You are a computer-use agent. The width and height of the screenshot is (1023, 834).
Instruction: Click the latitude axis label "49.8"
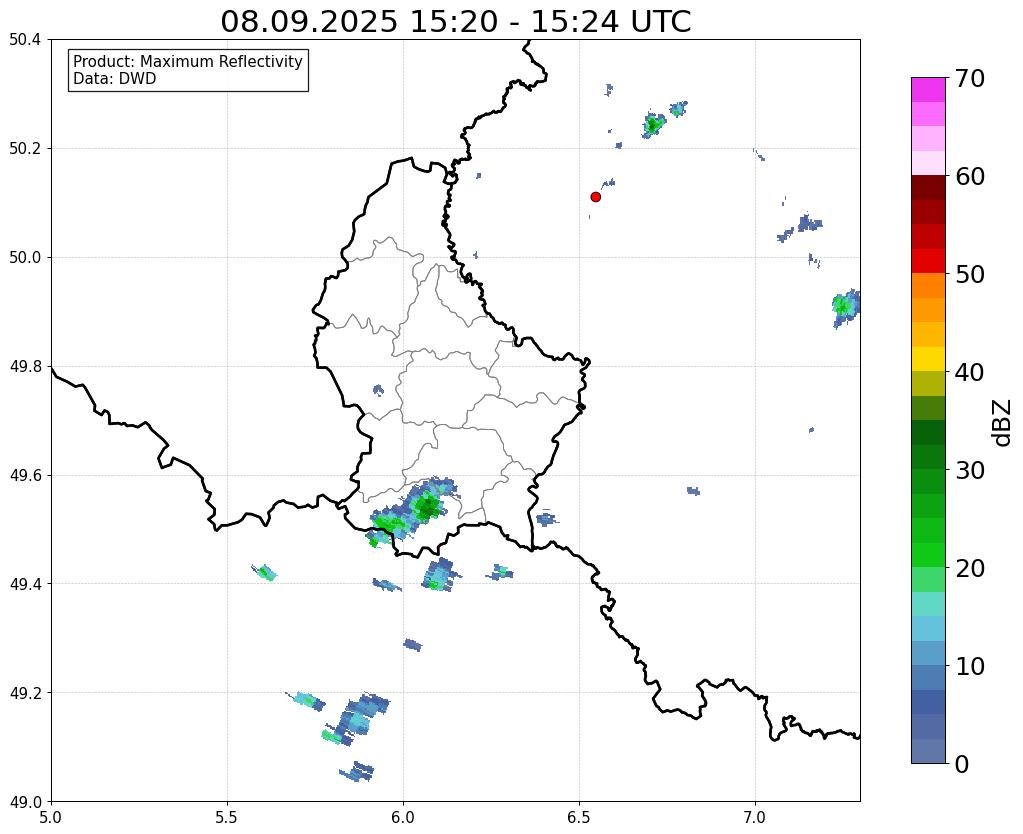[x=25, y=366]
